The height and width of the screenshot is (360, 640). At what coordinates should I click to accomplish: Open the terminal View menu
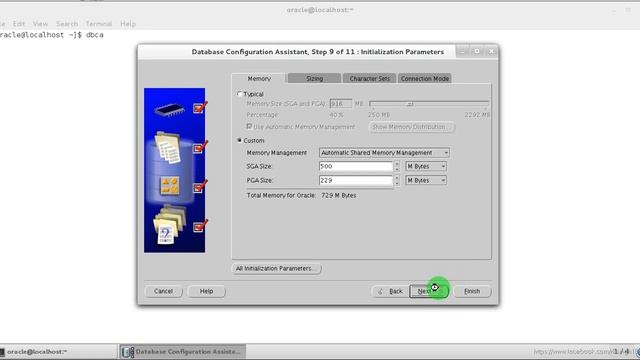pos(40,24)
